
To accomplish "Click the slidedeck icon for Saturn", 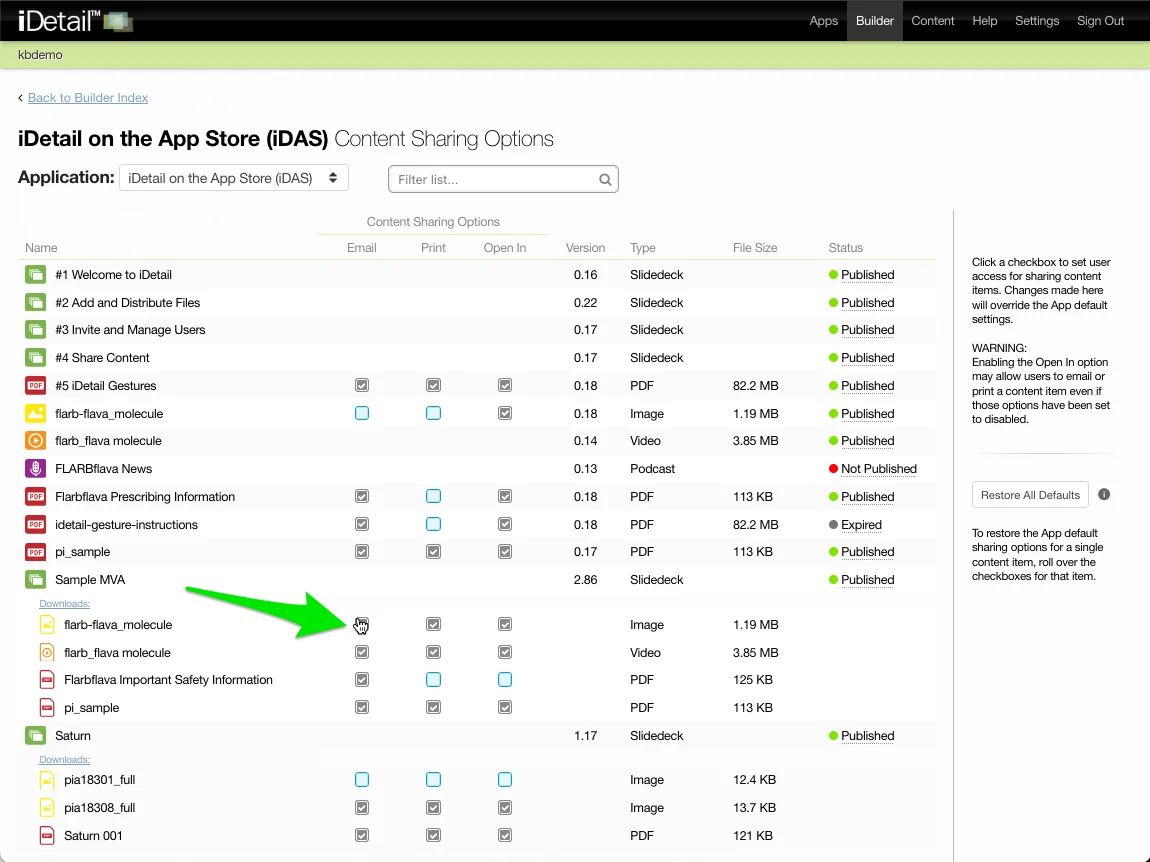I will point(36,736).
